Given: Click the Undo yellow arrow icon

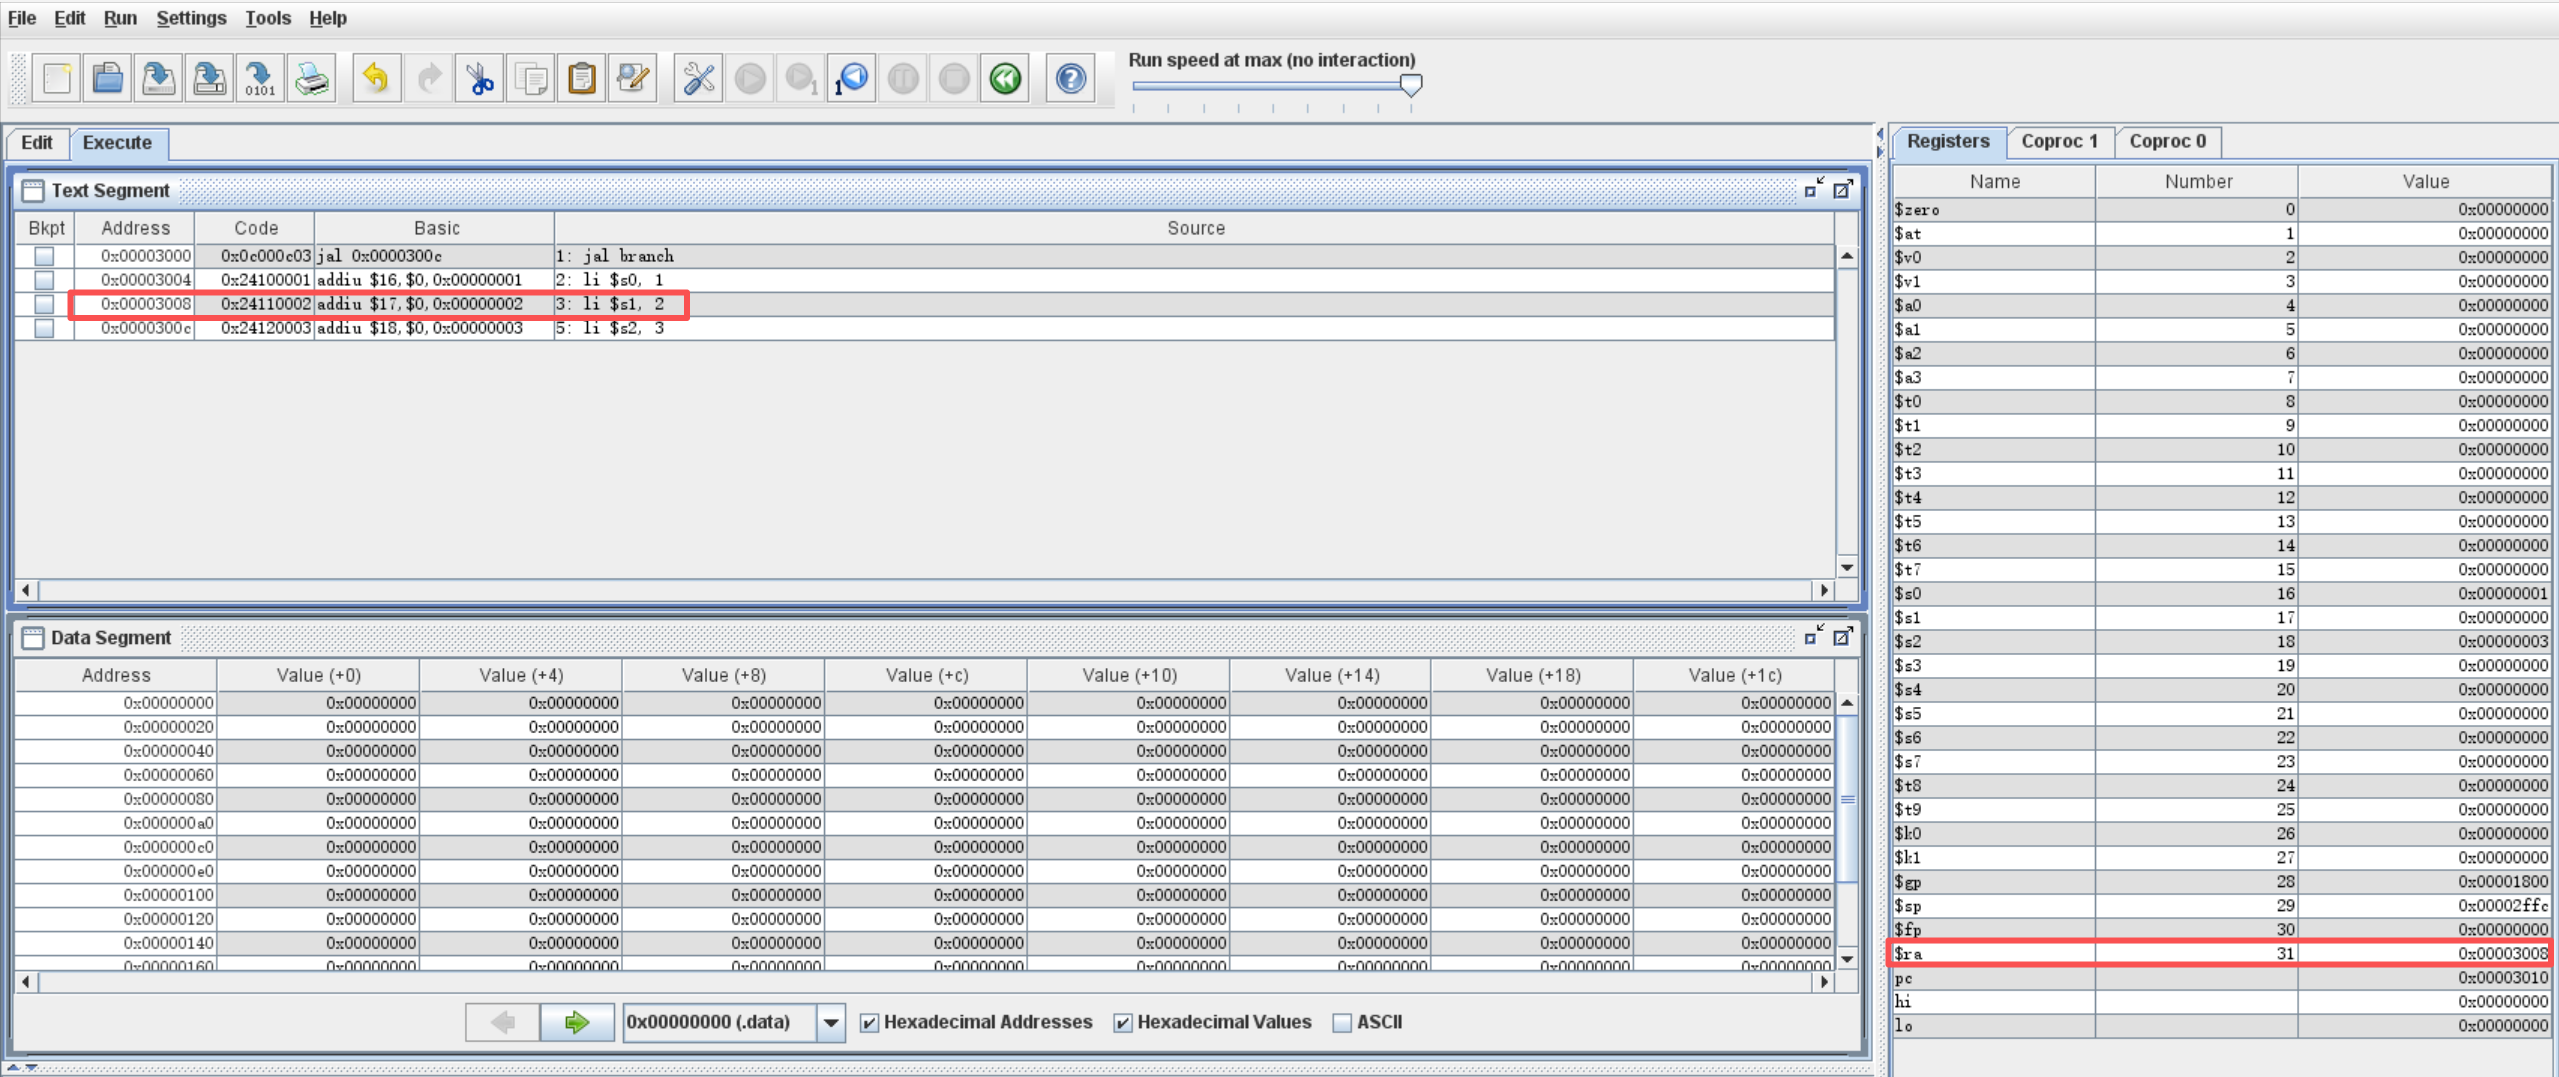Looking at the screenshot, I should coord(376,78).
